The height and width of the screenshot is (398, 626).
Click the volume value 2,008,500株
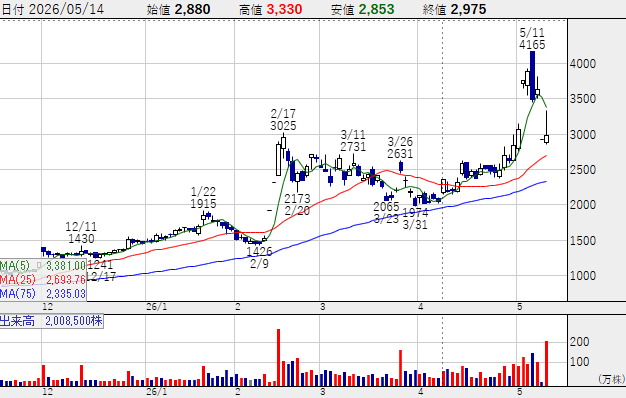pyautogui.click(x=74, y=321)
